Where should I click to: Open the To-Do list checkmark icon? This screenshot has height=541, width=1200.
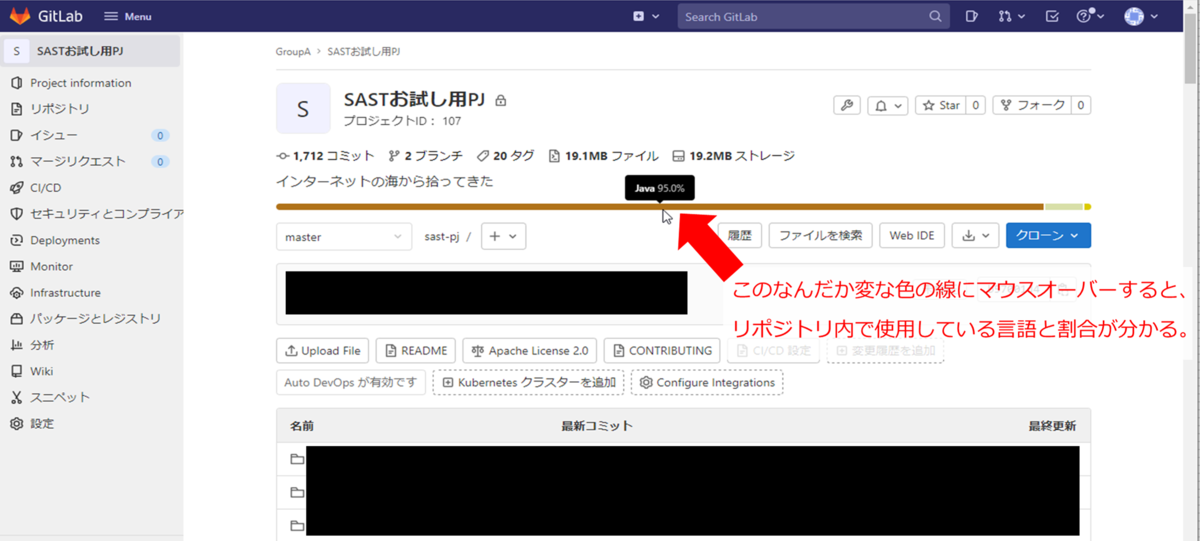pyautogui.click(x=1052, y=17)
